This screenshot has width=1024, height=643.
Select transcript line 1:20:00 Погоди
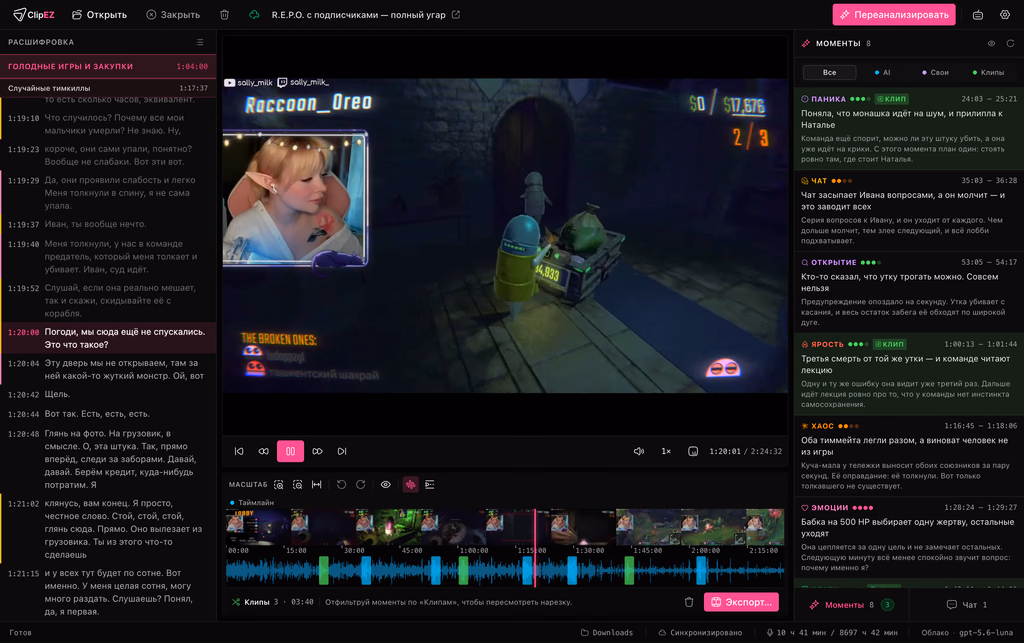point(108,338)
